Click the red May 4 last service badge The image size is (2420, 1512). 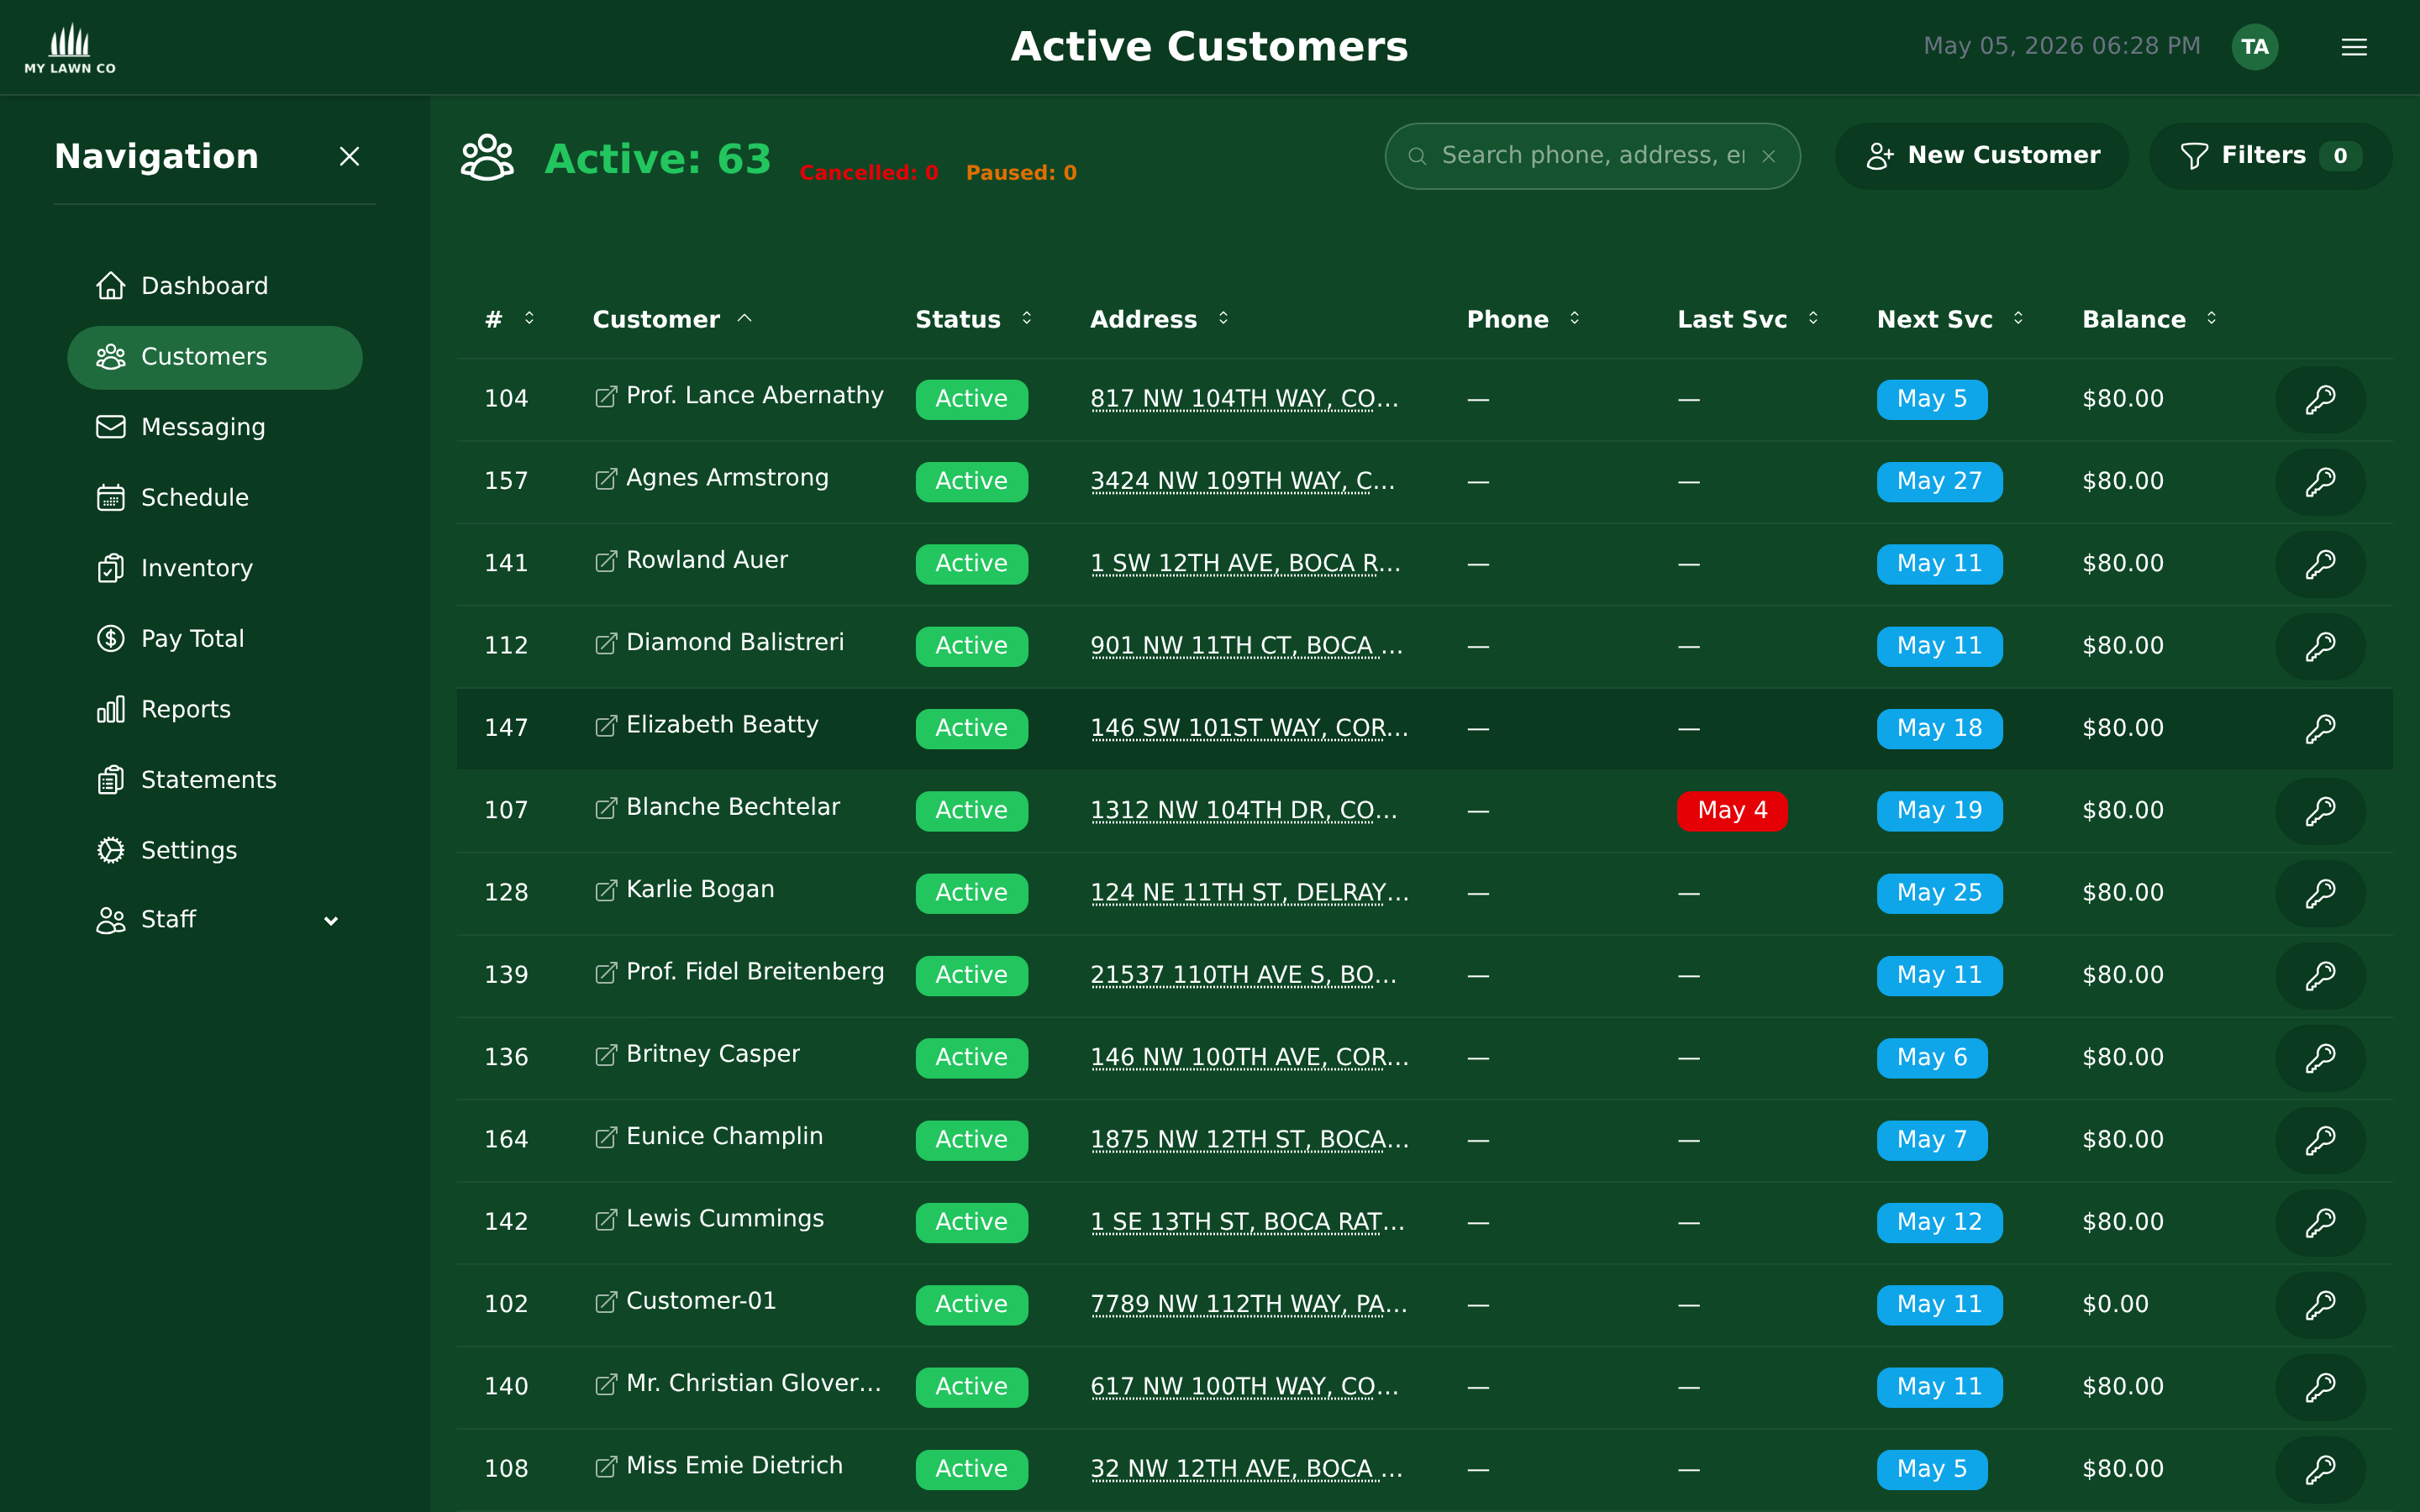[1732, 811]
